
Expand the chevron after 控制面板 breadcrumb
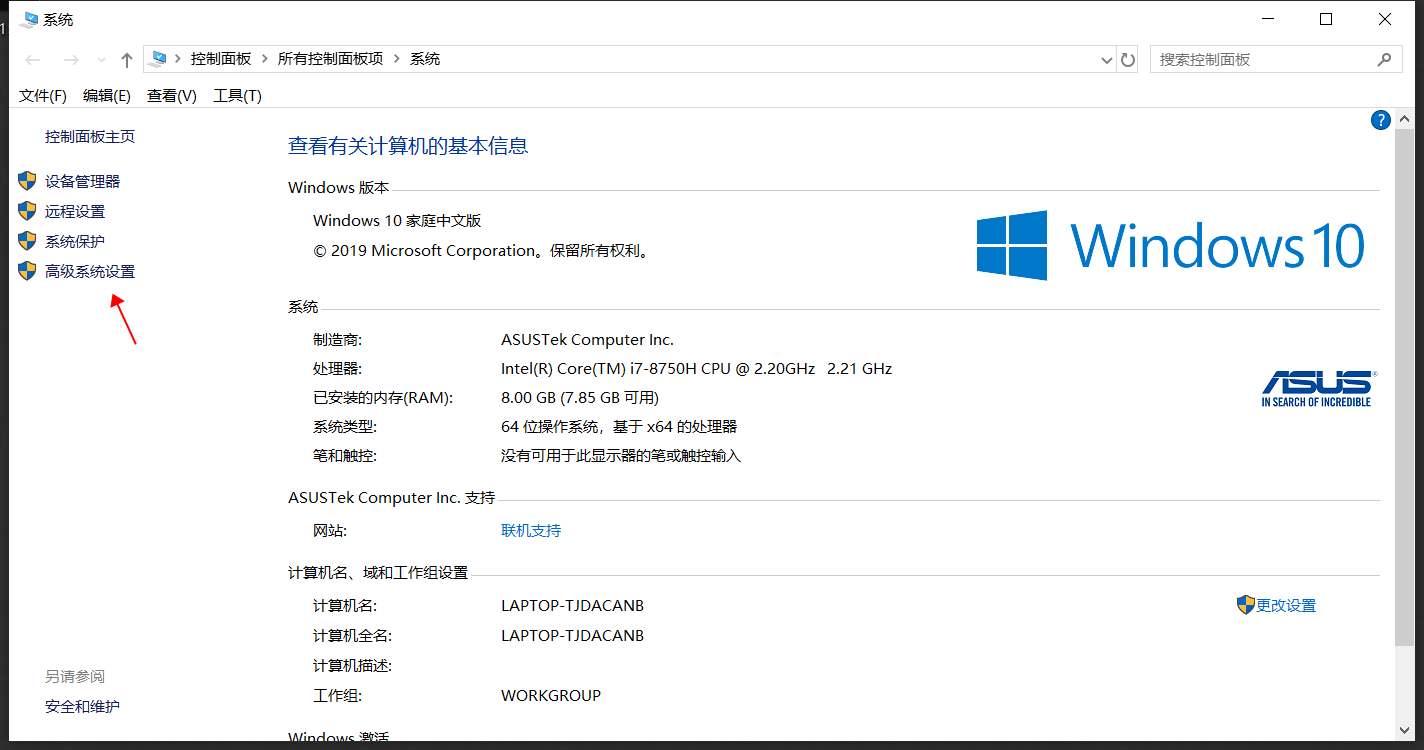point(265,59)
